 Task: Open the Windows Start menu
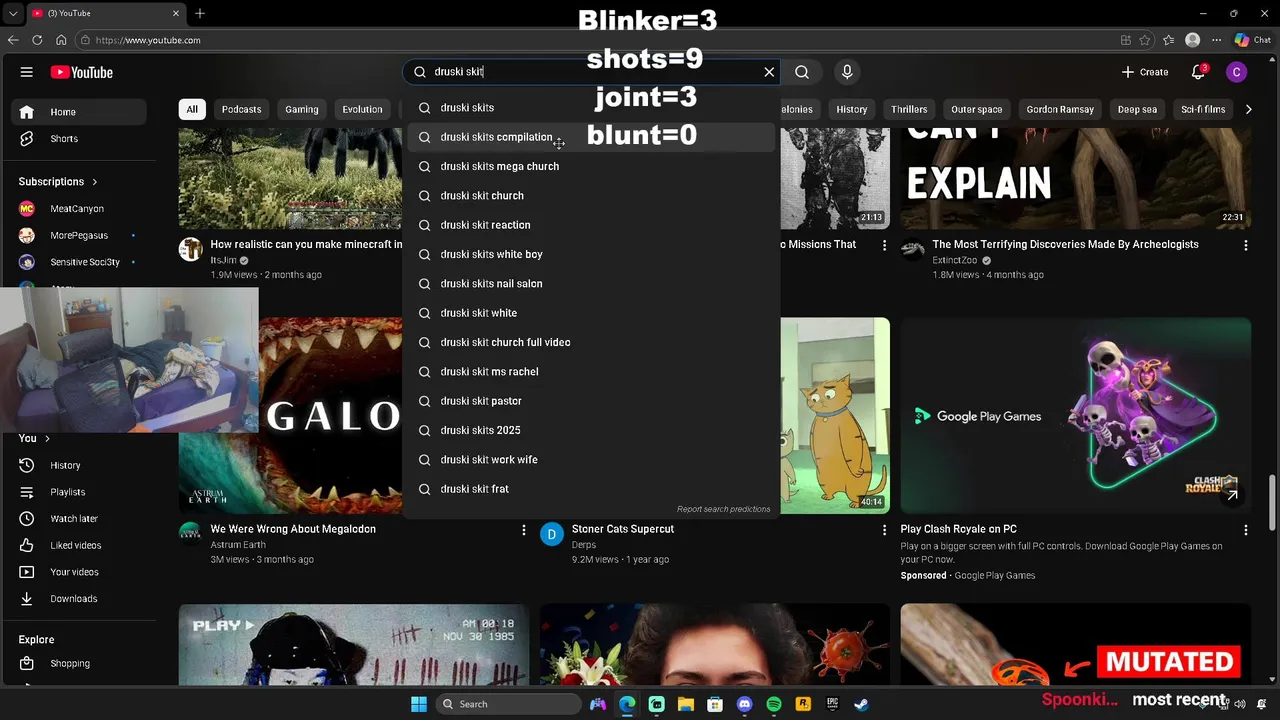coord(419,704)
